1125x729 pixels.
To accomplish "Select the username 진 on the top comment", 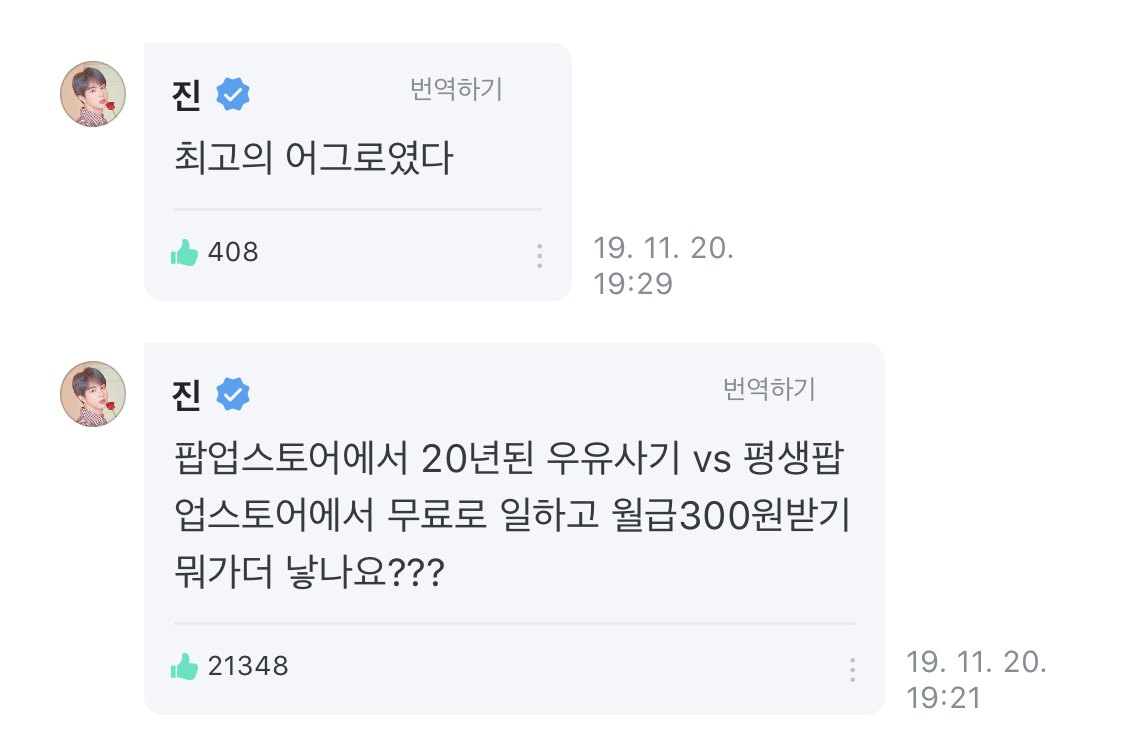I will tap(185, 92).
